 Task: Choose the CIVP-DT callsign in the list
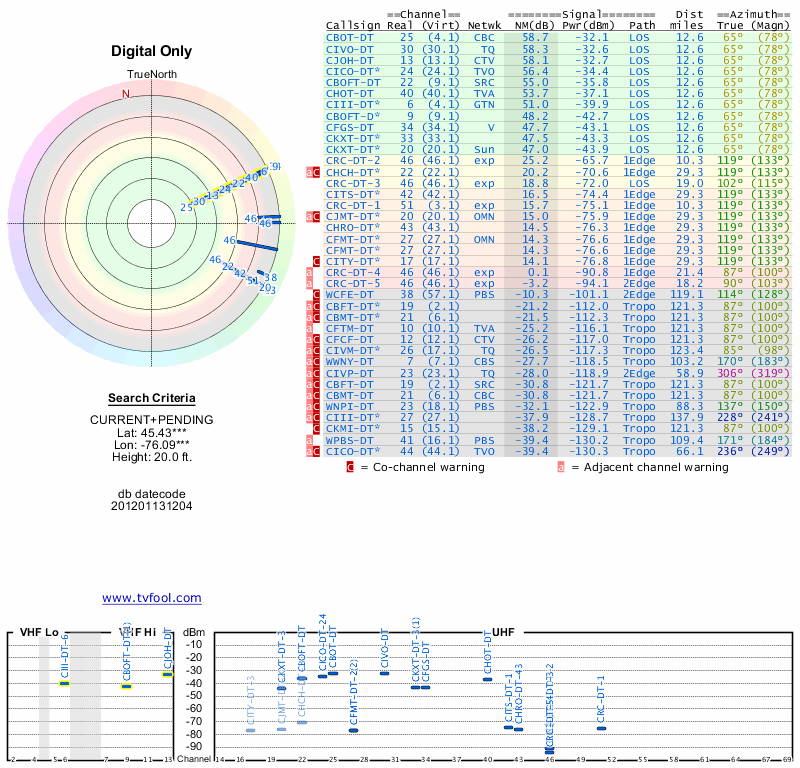pos(350,372)
